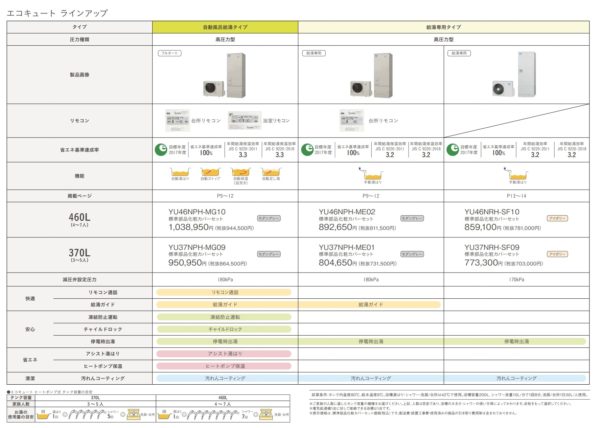Select the 自動保温 (追焚き) bathtub function icon
Image resolution: width=600 pixels, height=428 pixels.
pyautogui.click(x=240, y=172)
